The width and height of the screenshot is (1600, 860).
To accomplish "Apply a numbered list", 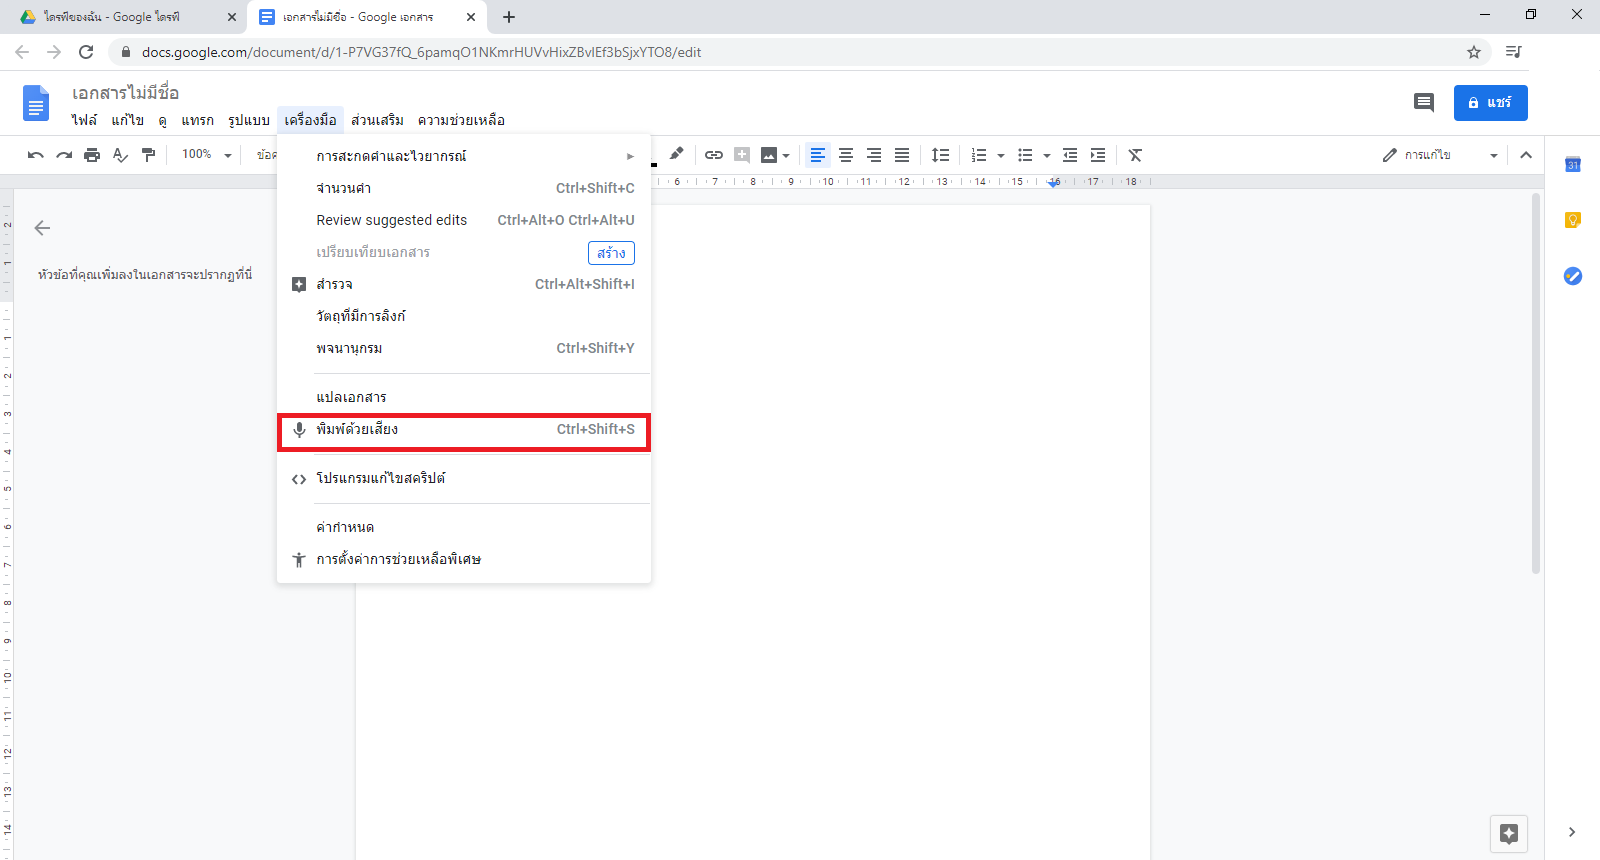I will (x=979, y=155).
